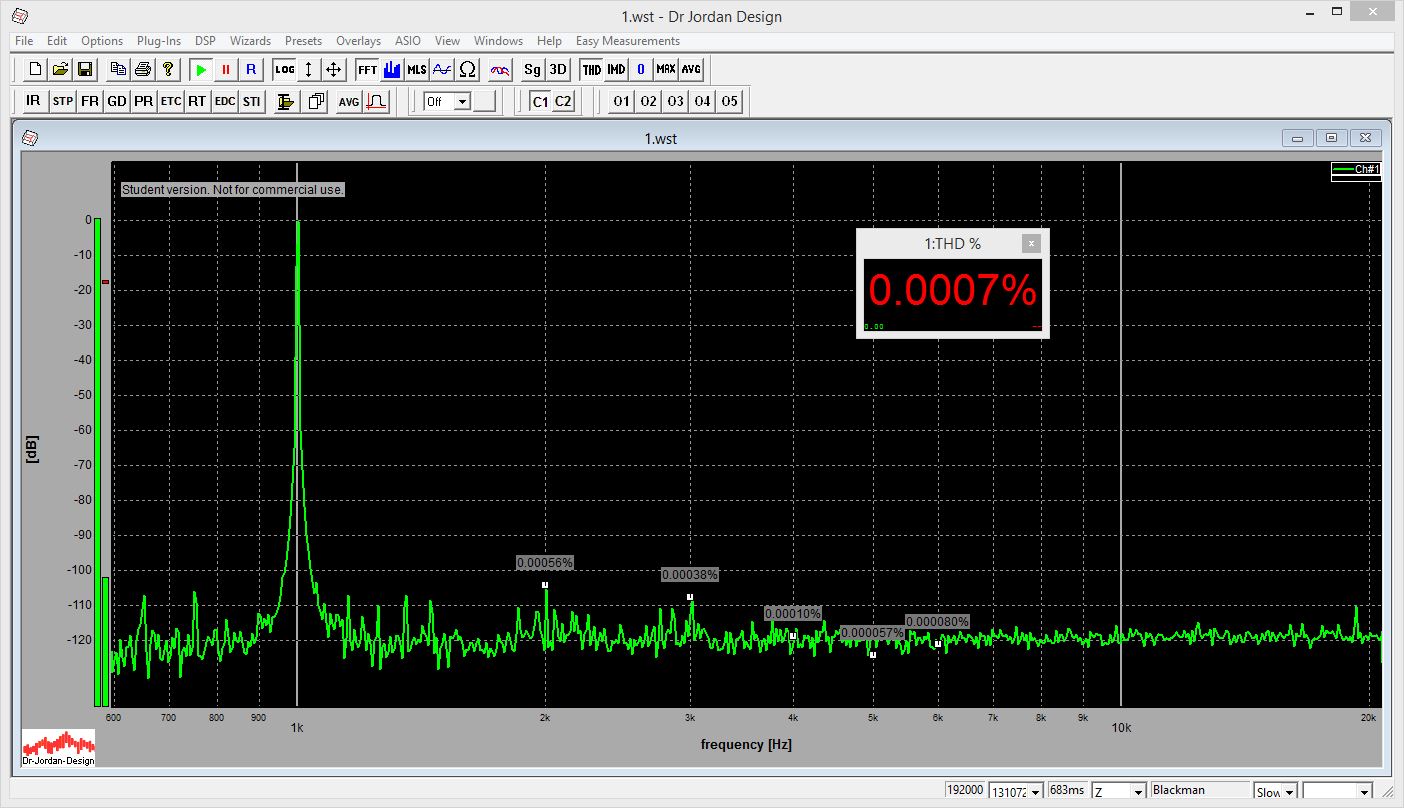1404x808 pixels.
Task: Click the blank button beside Off dropdown
Action: coord(485,101)
